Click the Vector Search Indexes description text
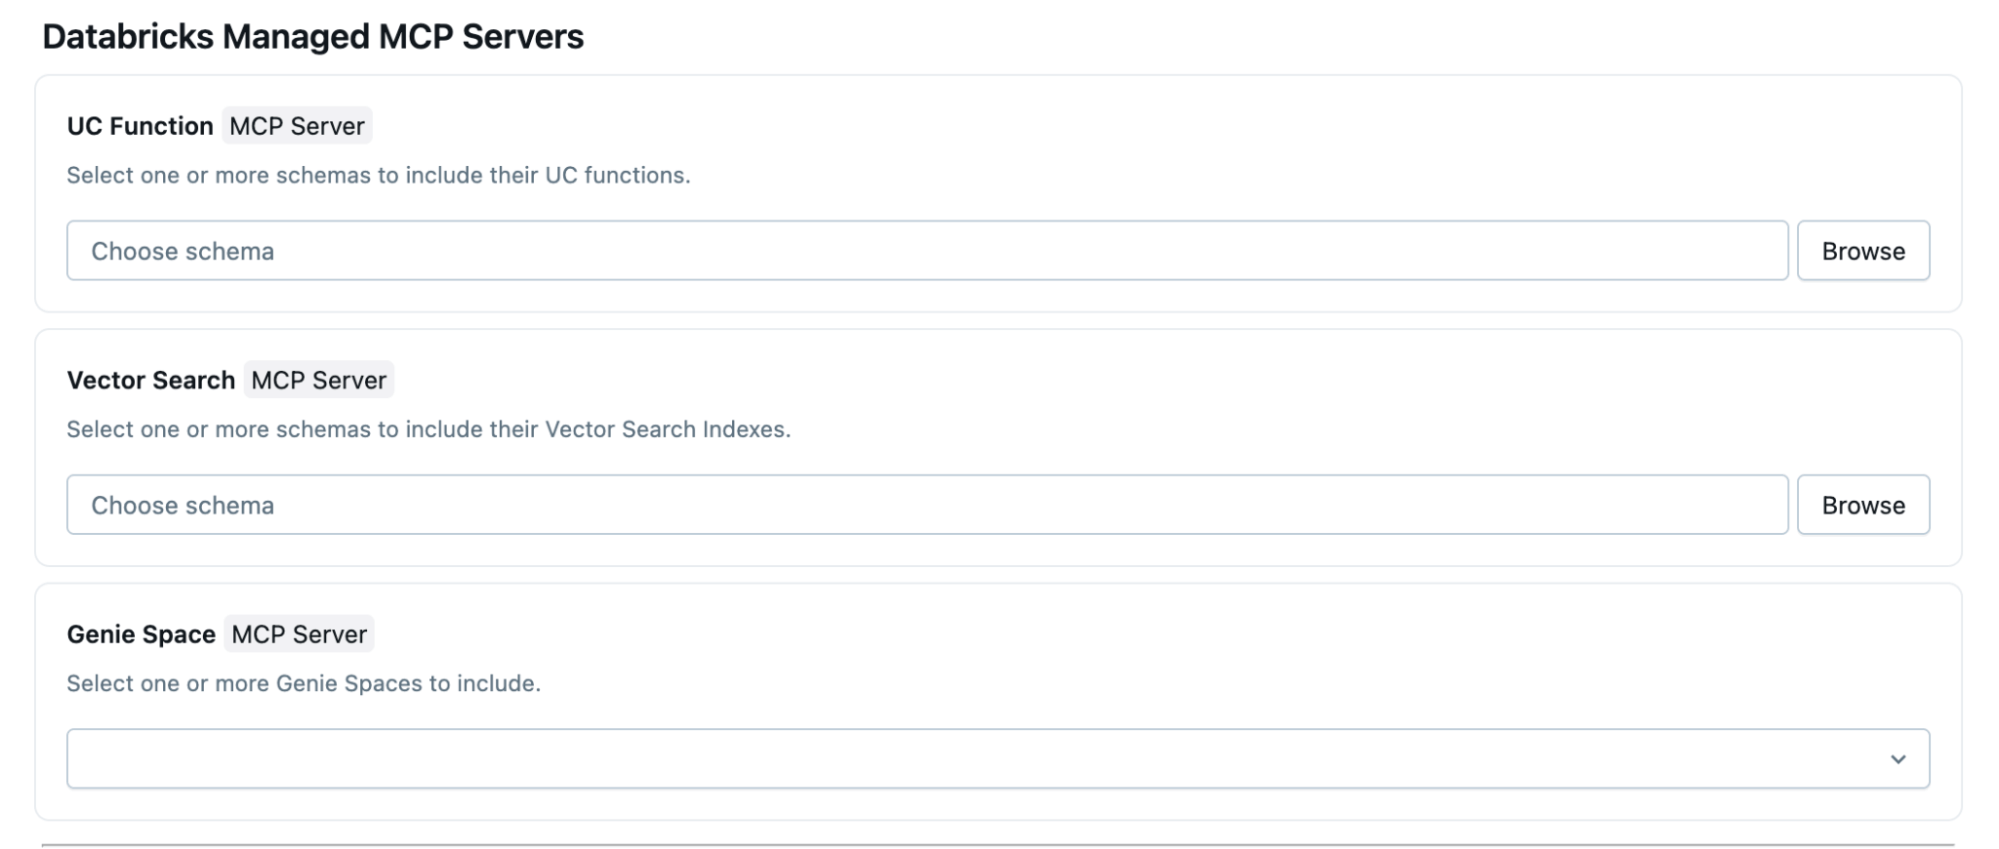This screenshot has width=1999, height=849. tap(428, 429)
